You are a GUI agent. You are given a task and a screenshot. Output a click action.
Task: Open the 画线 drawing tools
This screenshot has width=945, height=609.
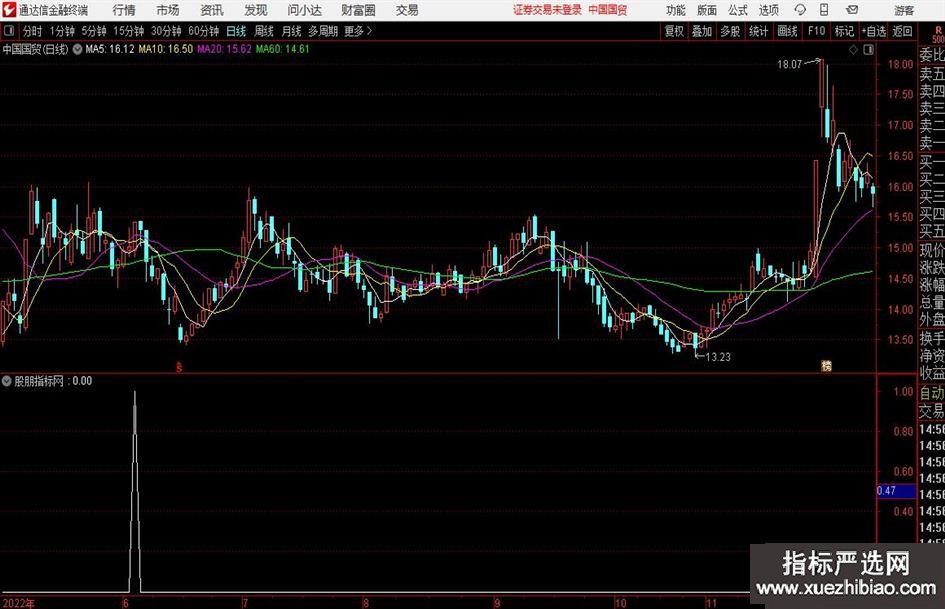(x=787, y=31)
